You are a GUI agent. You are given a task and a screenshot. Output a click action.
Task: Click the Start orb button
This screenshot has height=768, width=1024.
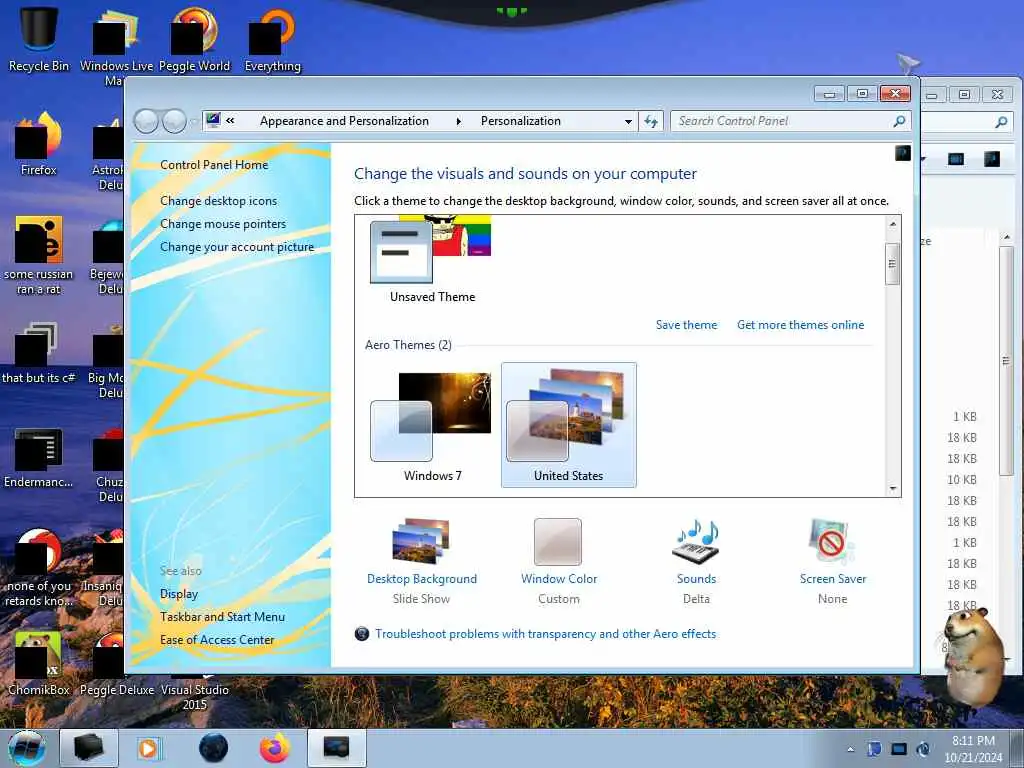click(27, 748)
